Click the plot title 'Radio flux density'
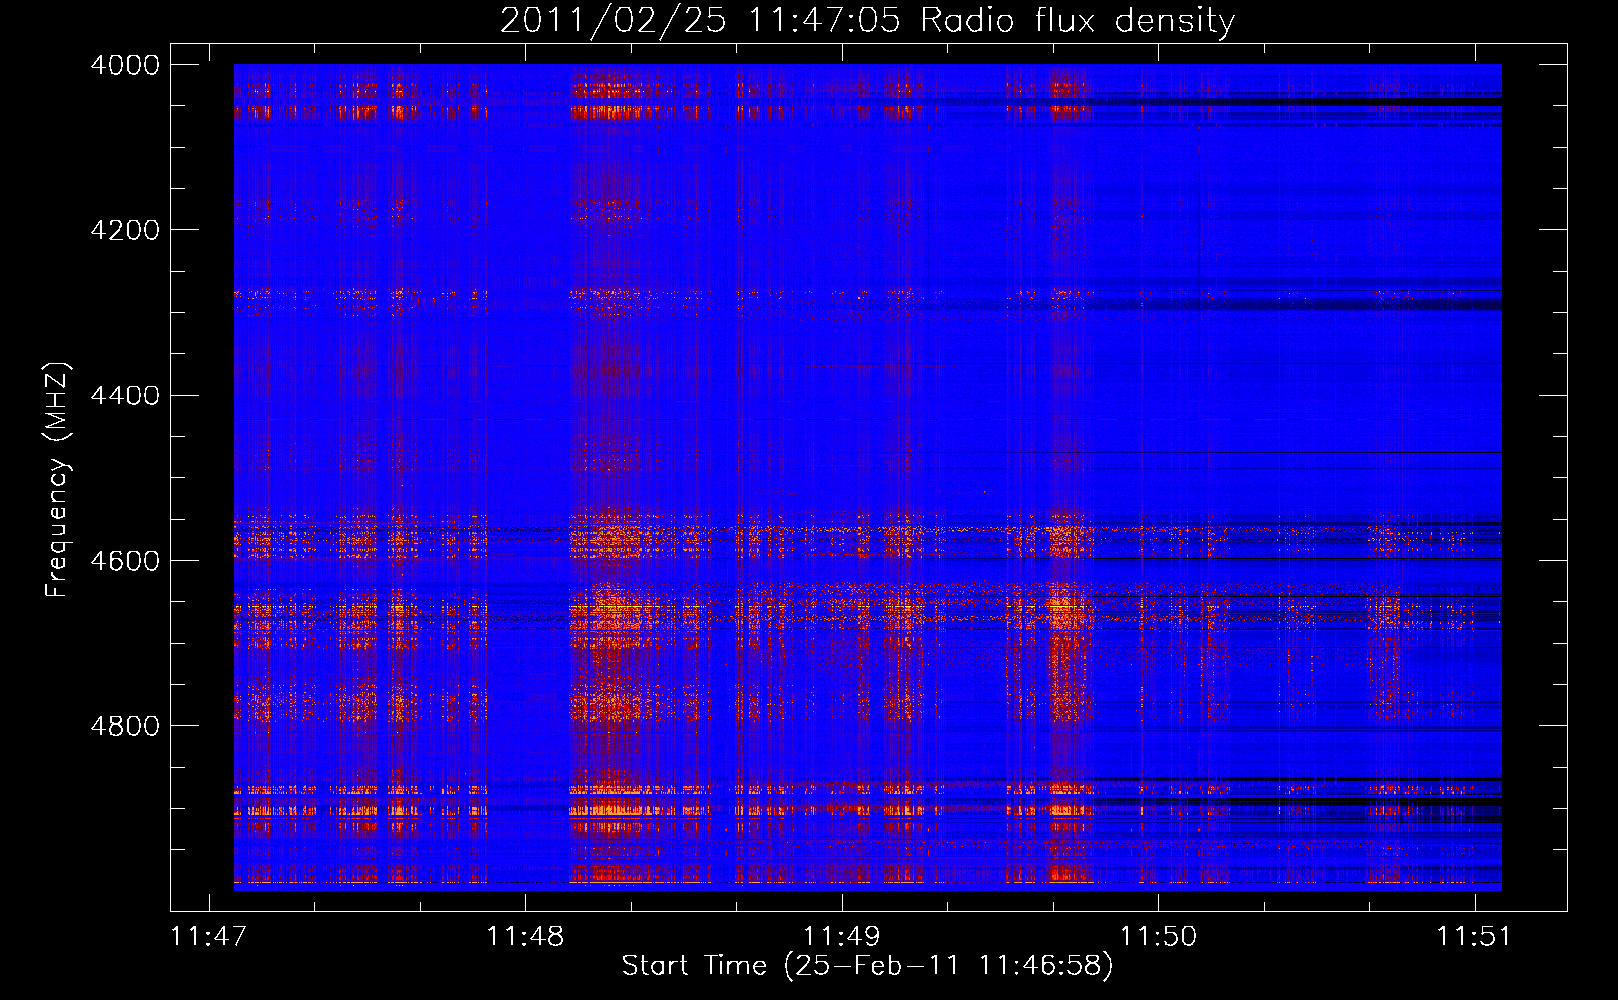The image size is (1618, 1000). pos(1077,20)
